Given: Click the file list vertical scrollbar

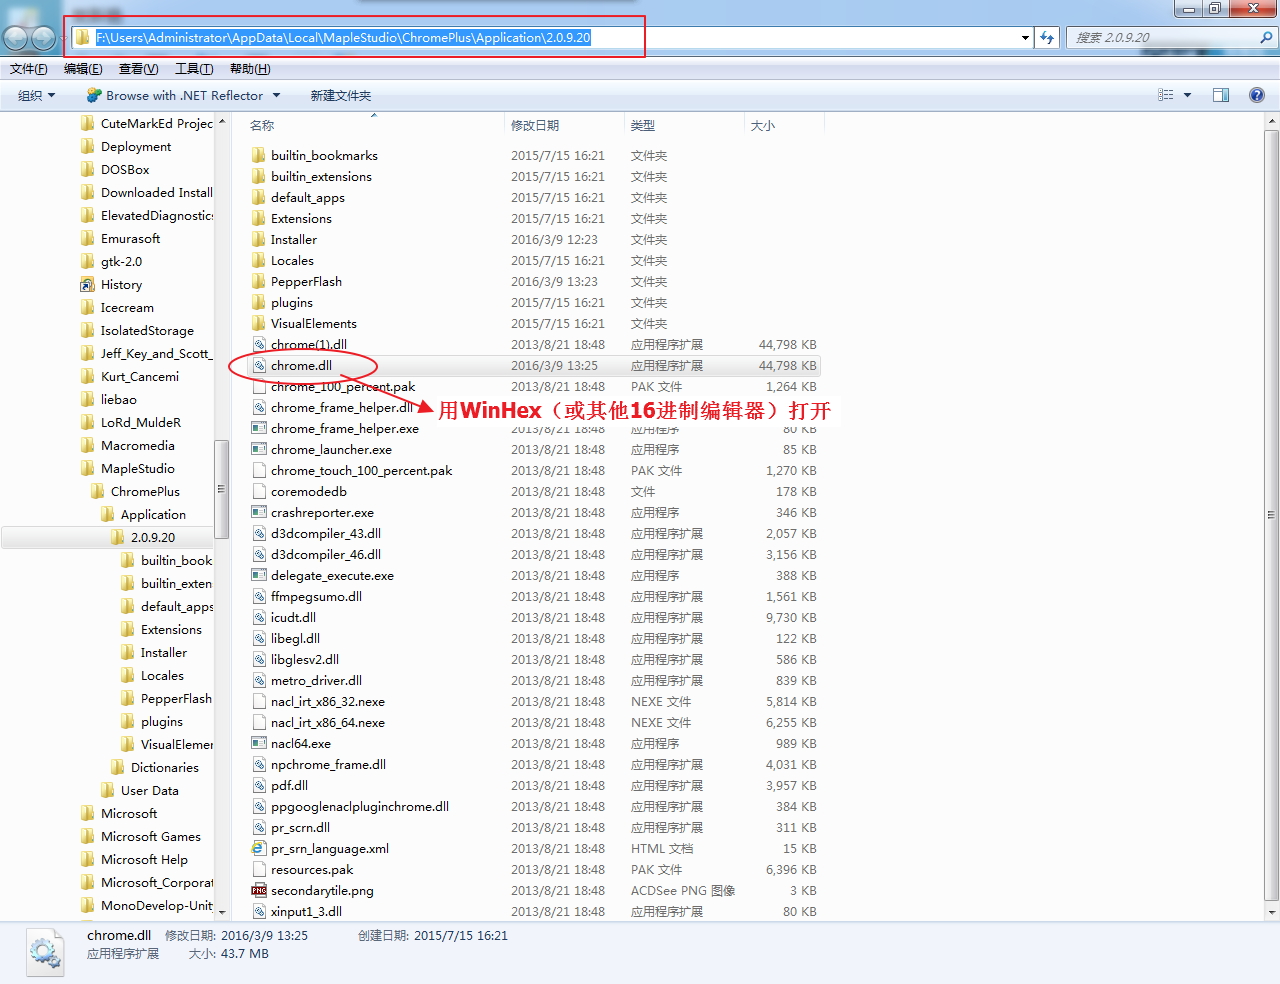Looking at the screenshot, I should tap(1272, 515).
